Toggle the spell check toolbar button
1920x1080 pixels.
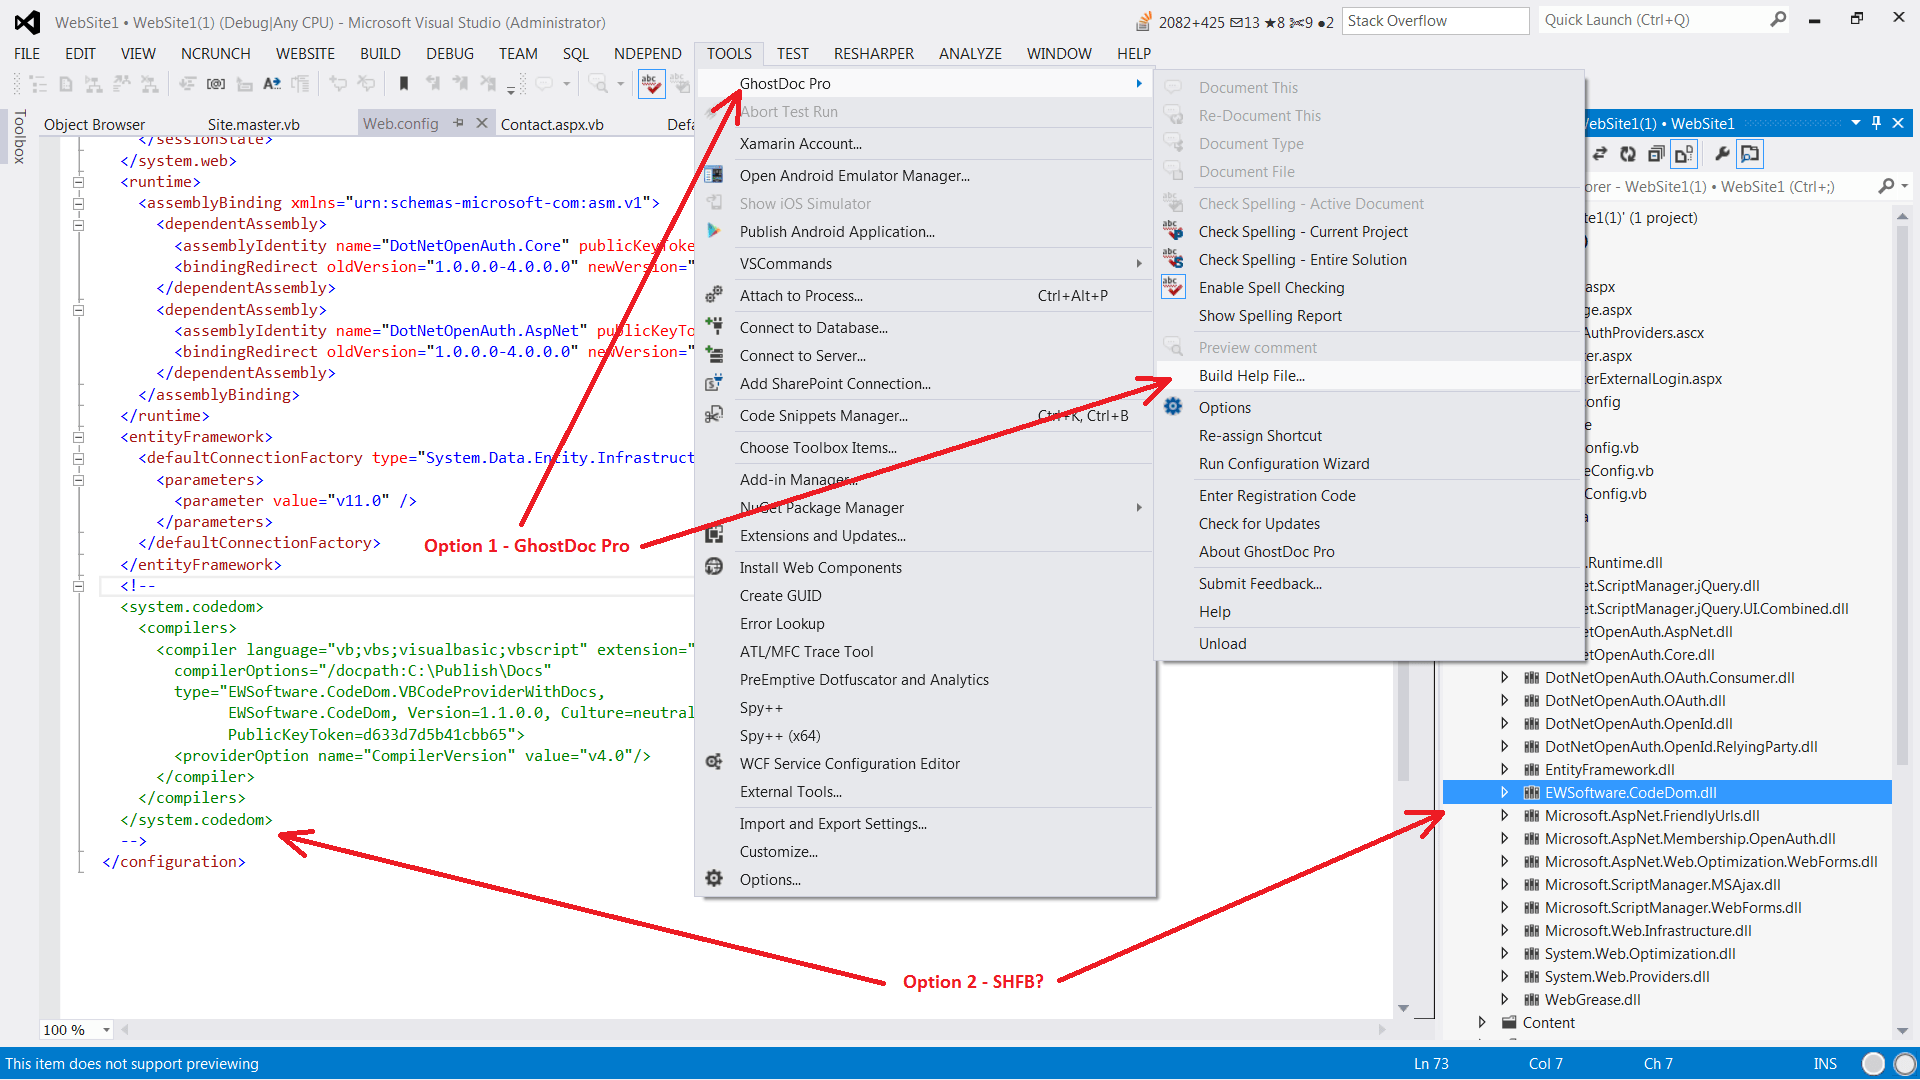coord(651,85)
